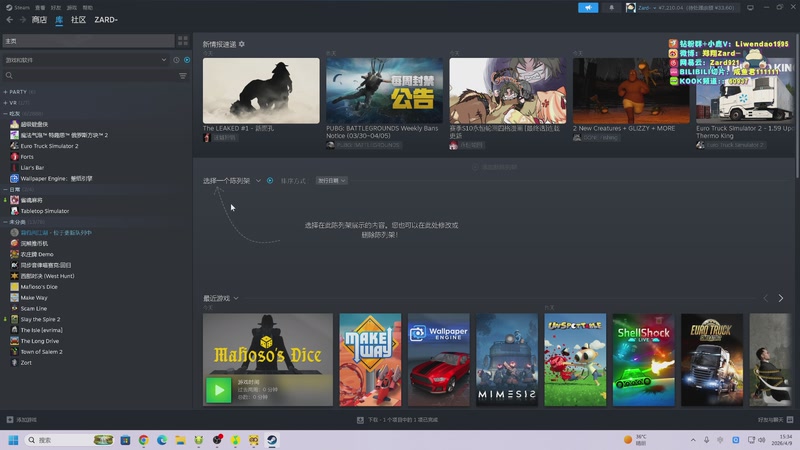
Task: Switch to Big Picture mode monitor icon
Action: pyautogui.click(x=750, y=8)
